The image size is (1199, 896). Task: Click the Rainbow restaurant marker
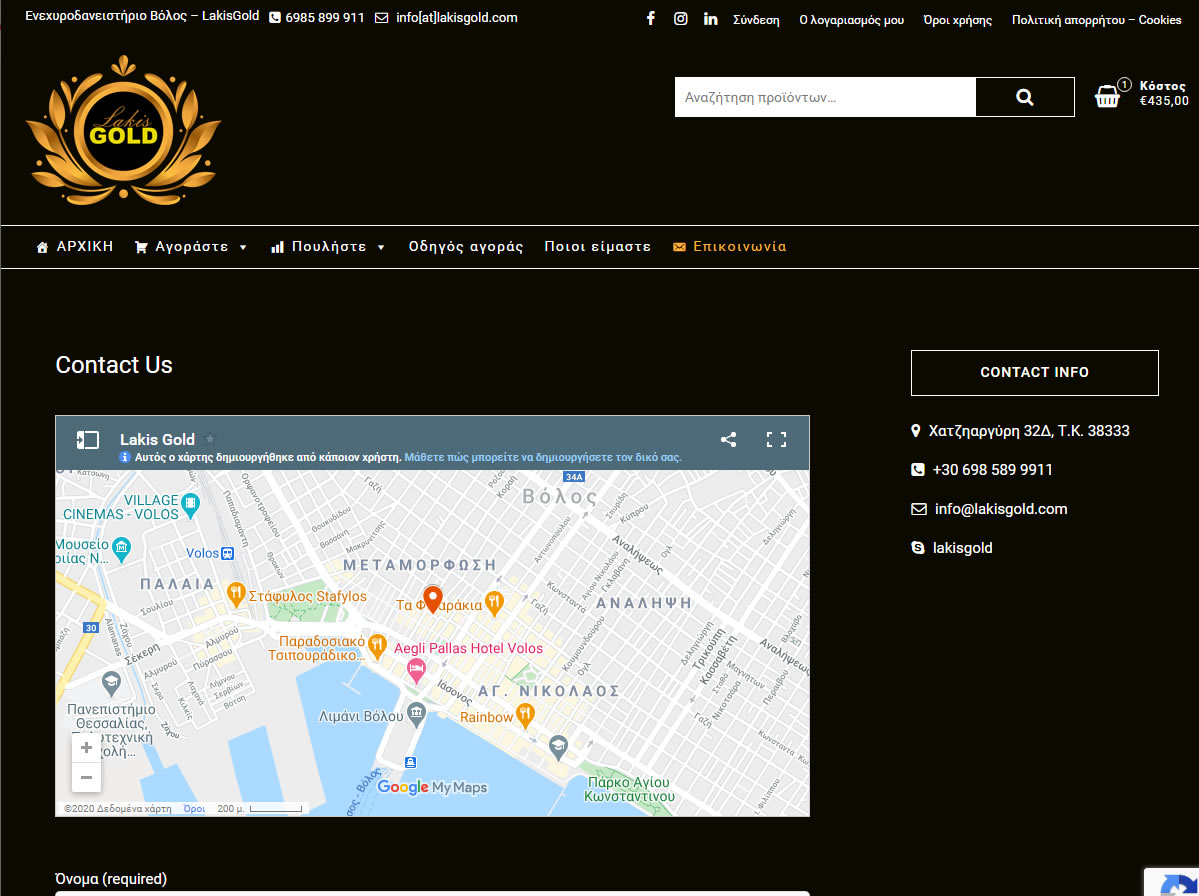point(525,716)
